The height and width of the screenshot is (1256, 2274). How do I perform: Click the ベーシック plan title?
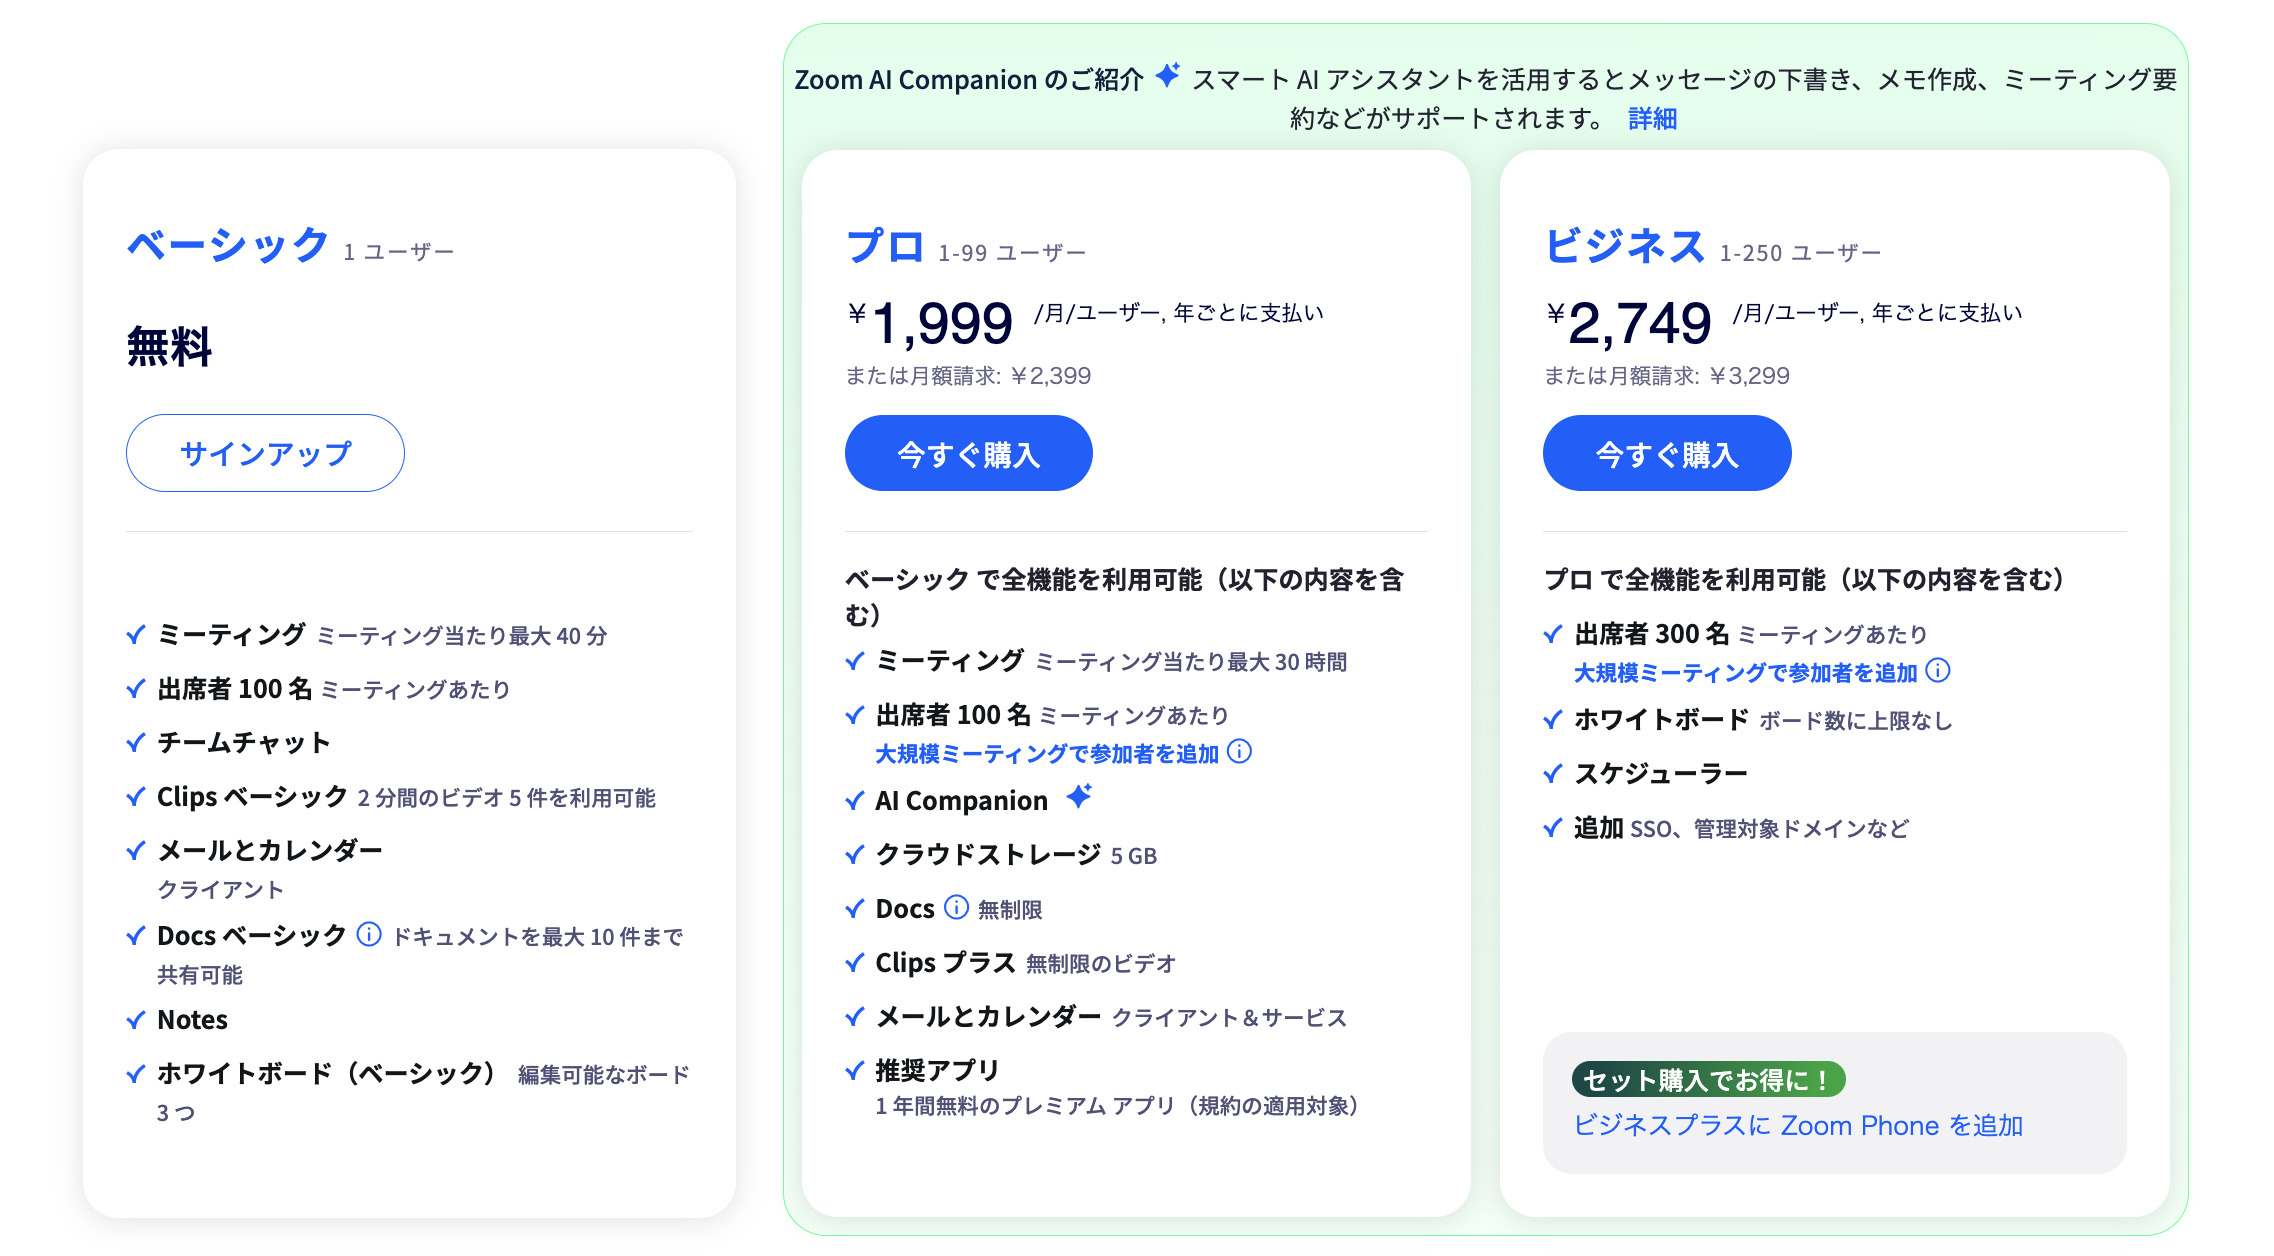[x=228, y=245]
